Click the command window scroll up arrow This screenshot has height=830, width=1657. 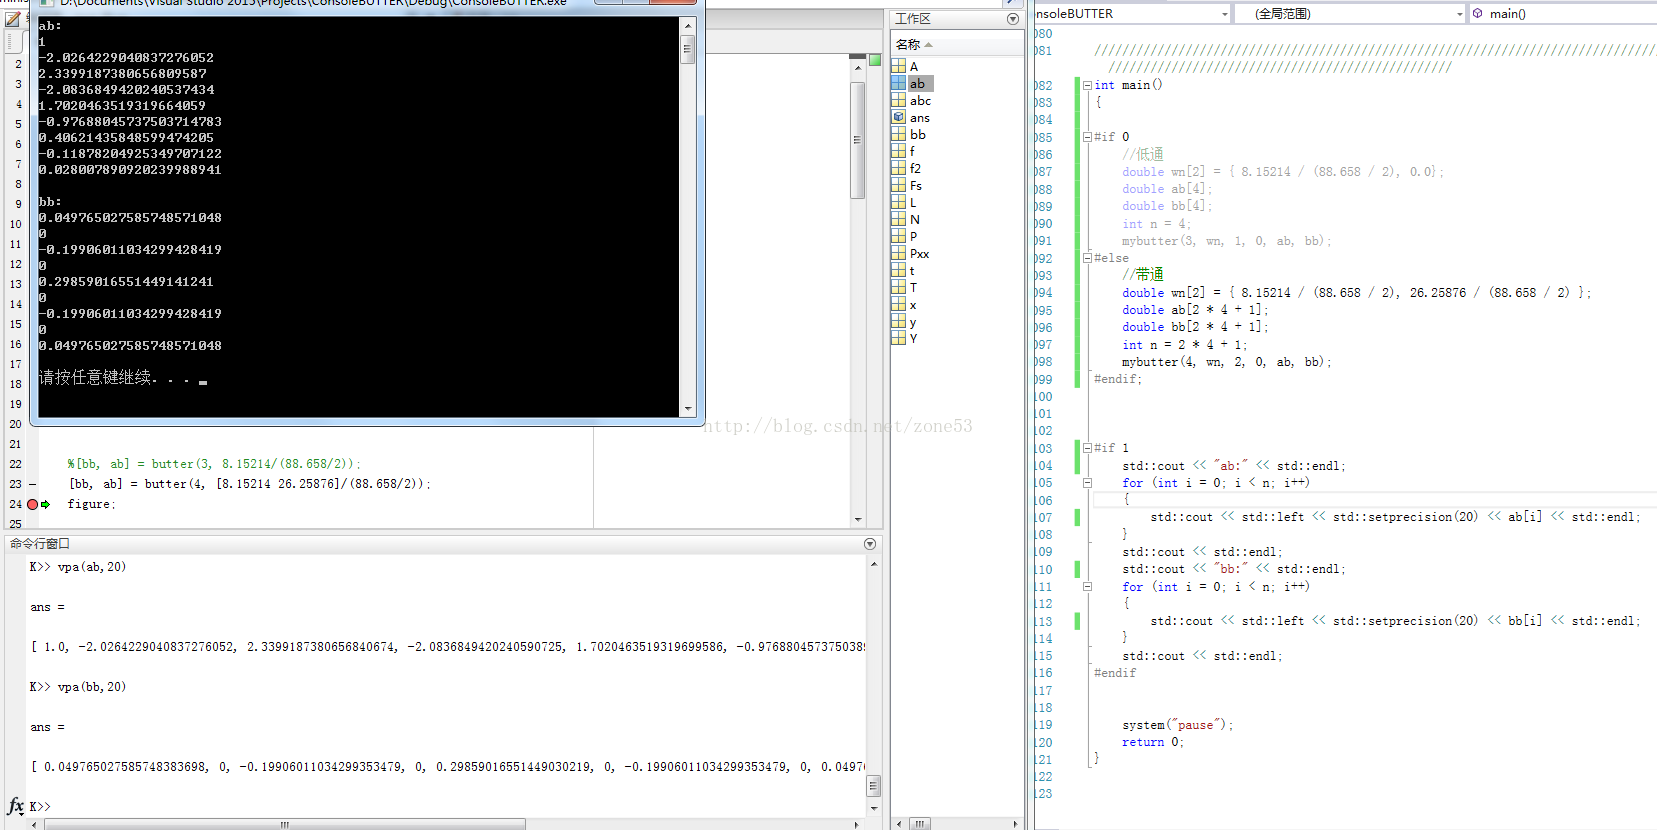pyautogui.click(x=873, y=564)
